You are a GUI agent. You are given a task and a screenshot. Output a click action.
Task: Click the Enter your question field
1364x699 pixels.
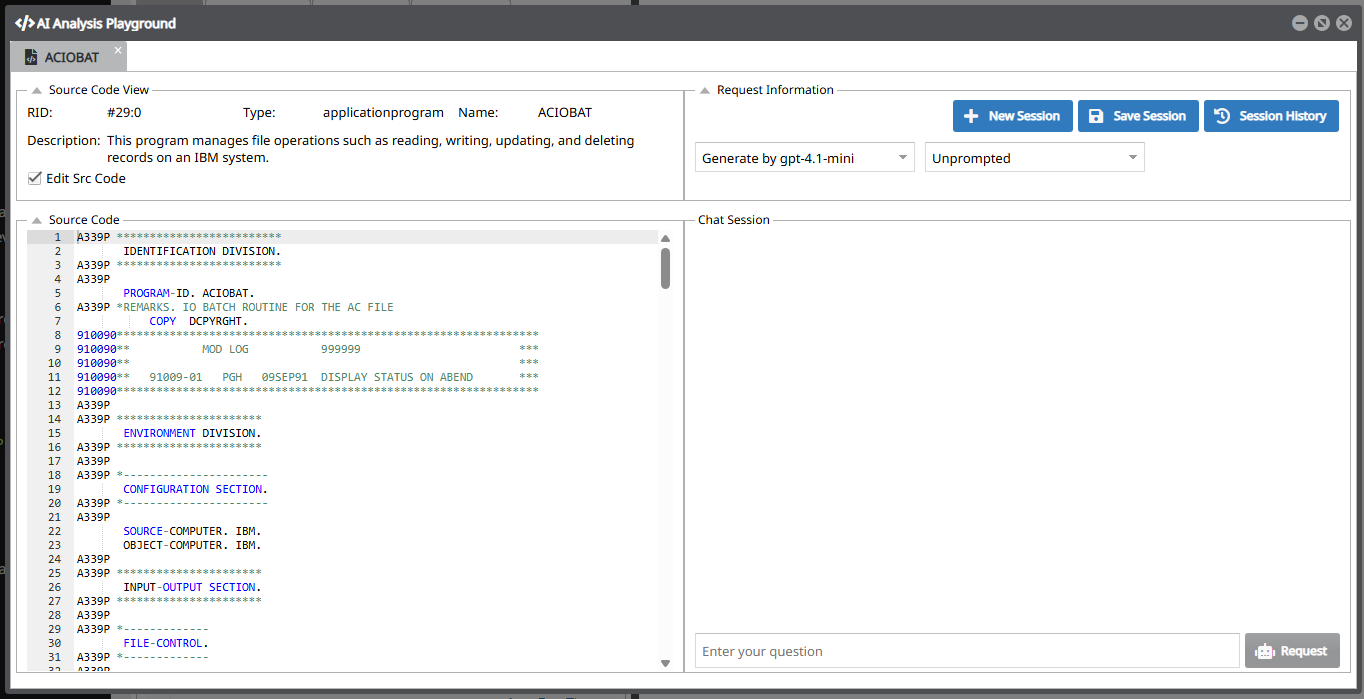(966, 651)
